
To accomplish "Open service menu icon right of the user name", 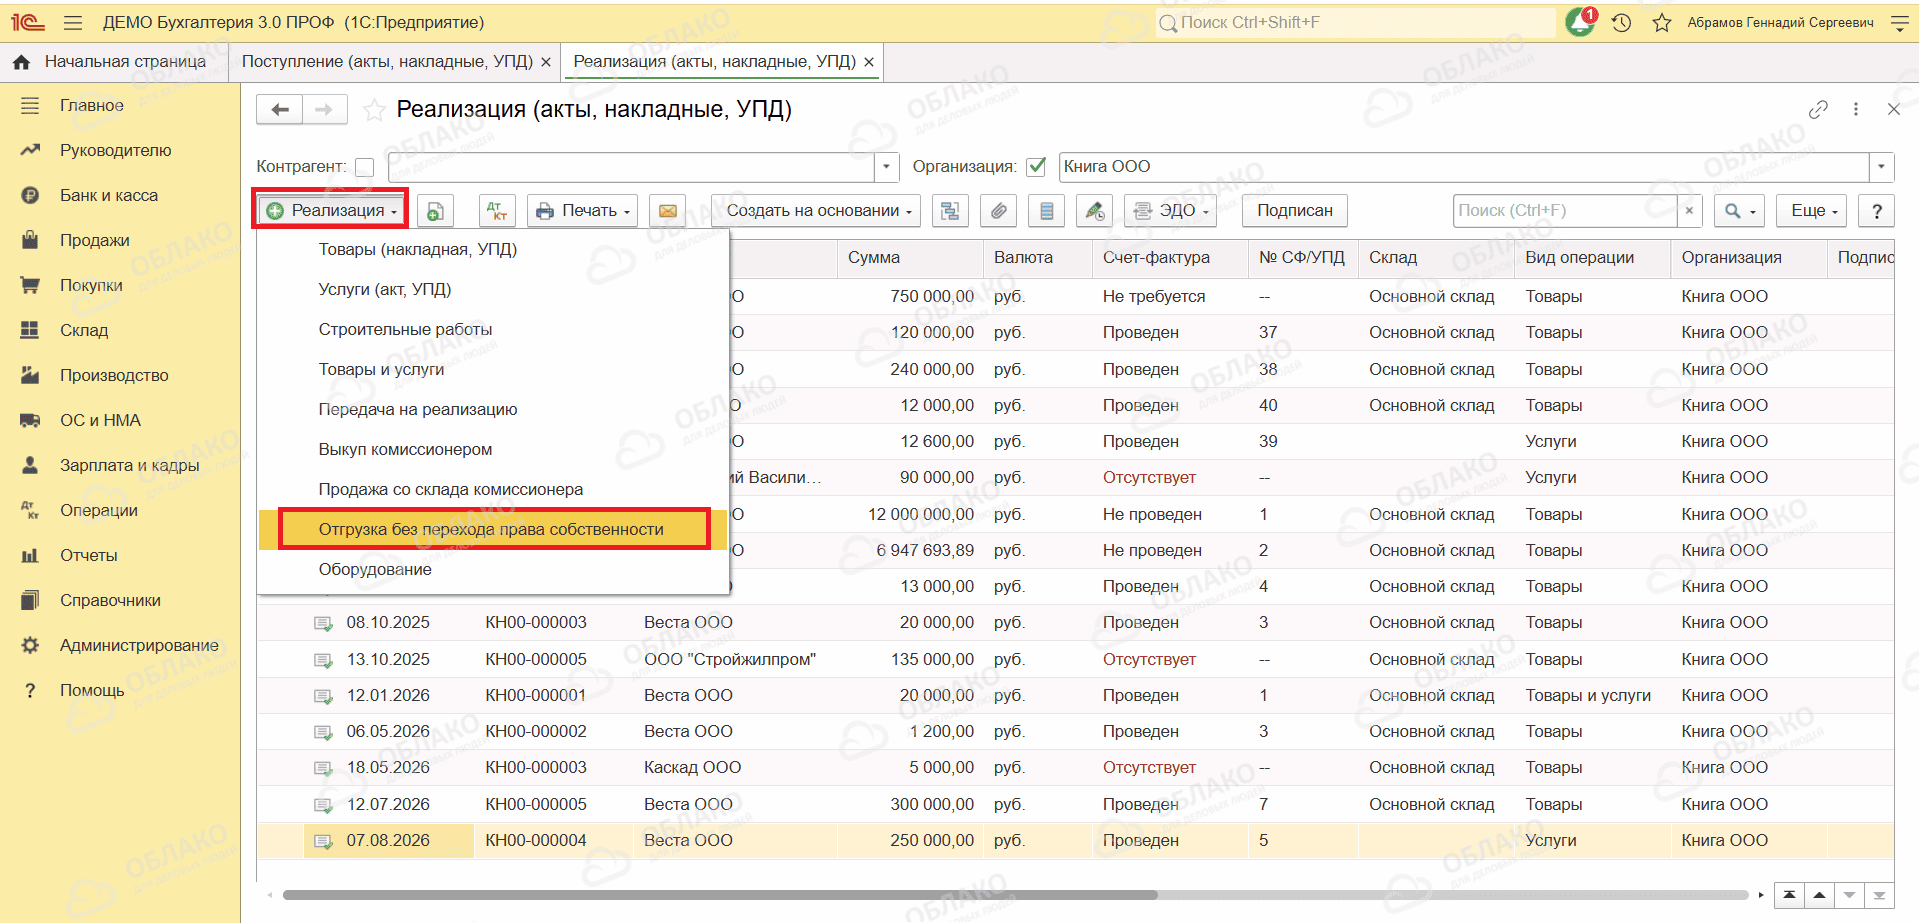I will pyautogui.click(x=1900, y=22).
